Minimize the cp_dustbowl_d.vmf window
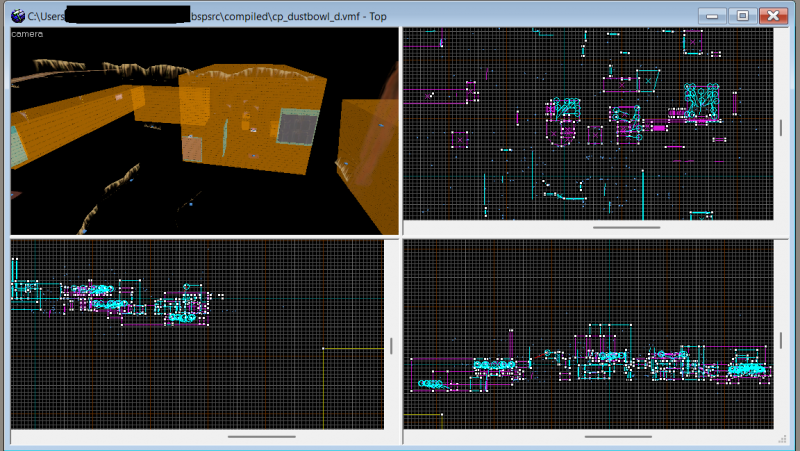 coord(712,16)
